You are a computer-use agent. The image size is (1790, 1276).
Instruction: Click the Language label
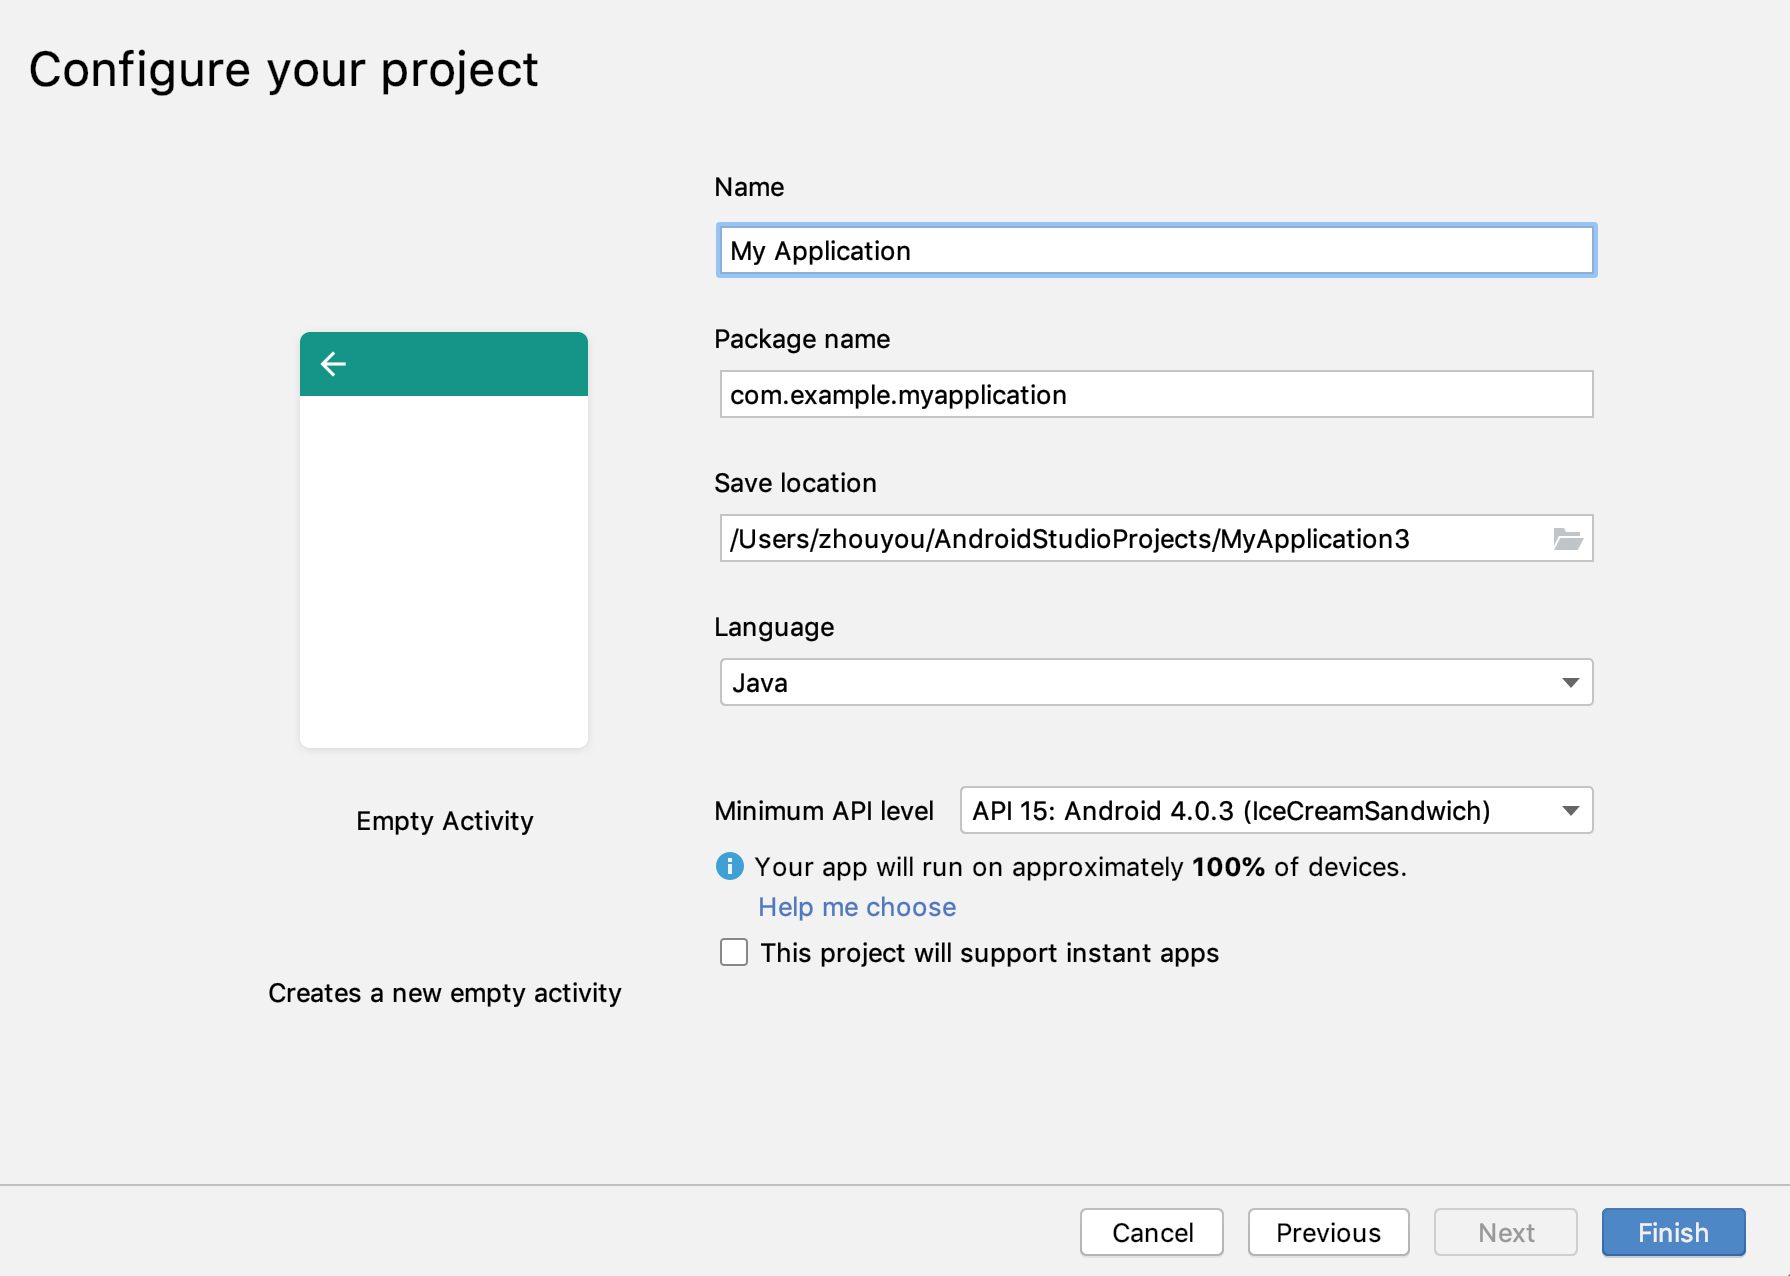(774, 628)
